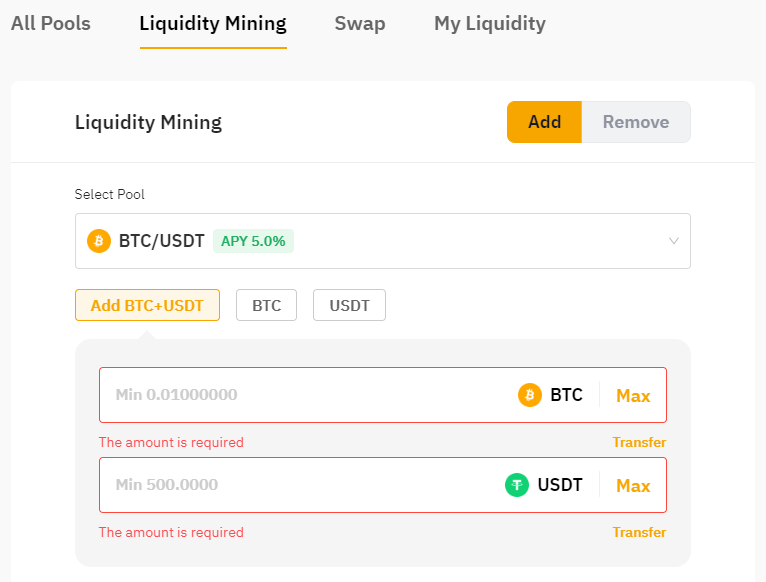
Task: Select the Liquidity Mining tab
Action: (x=213, y=23)
